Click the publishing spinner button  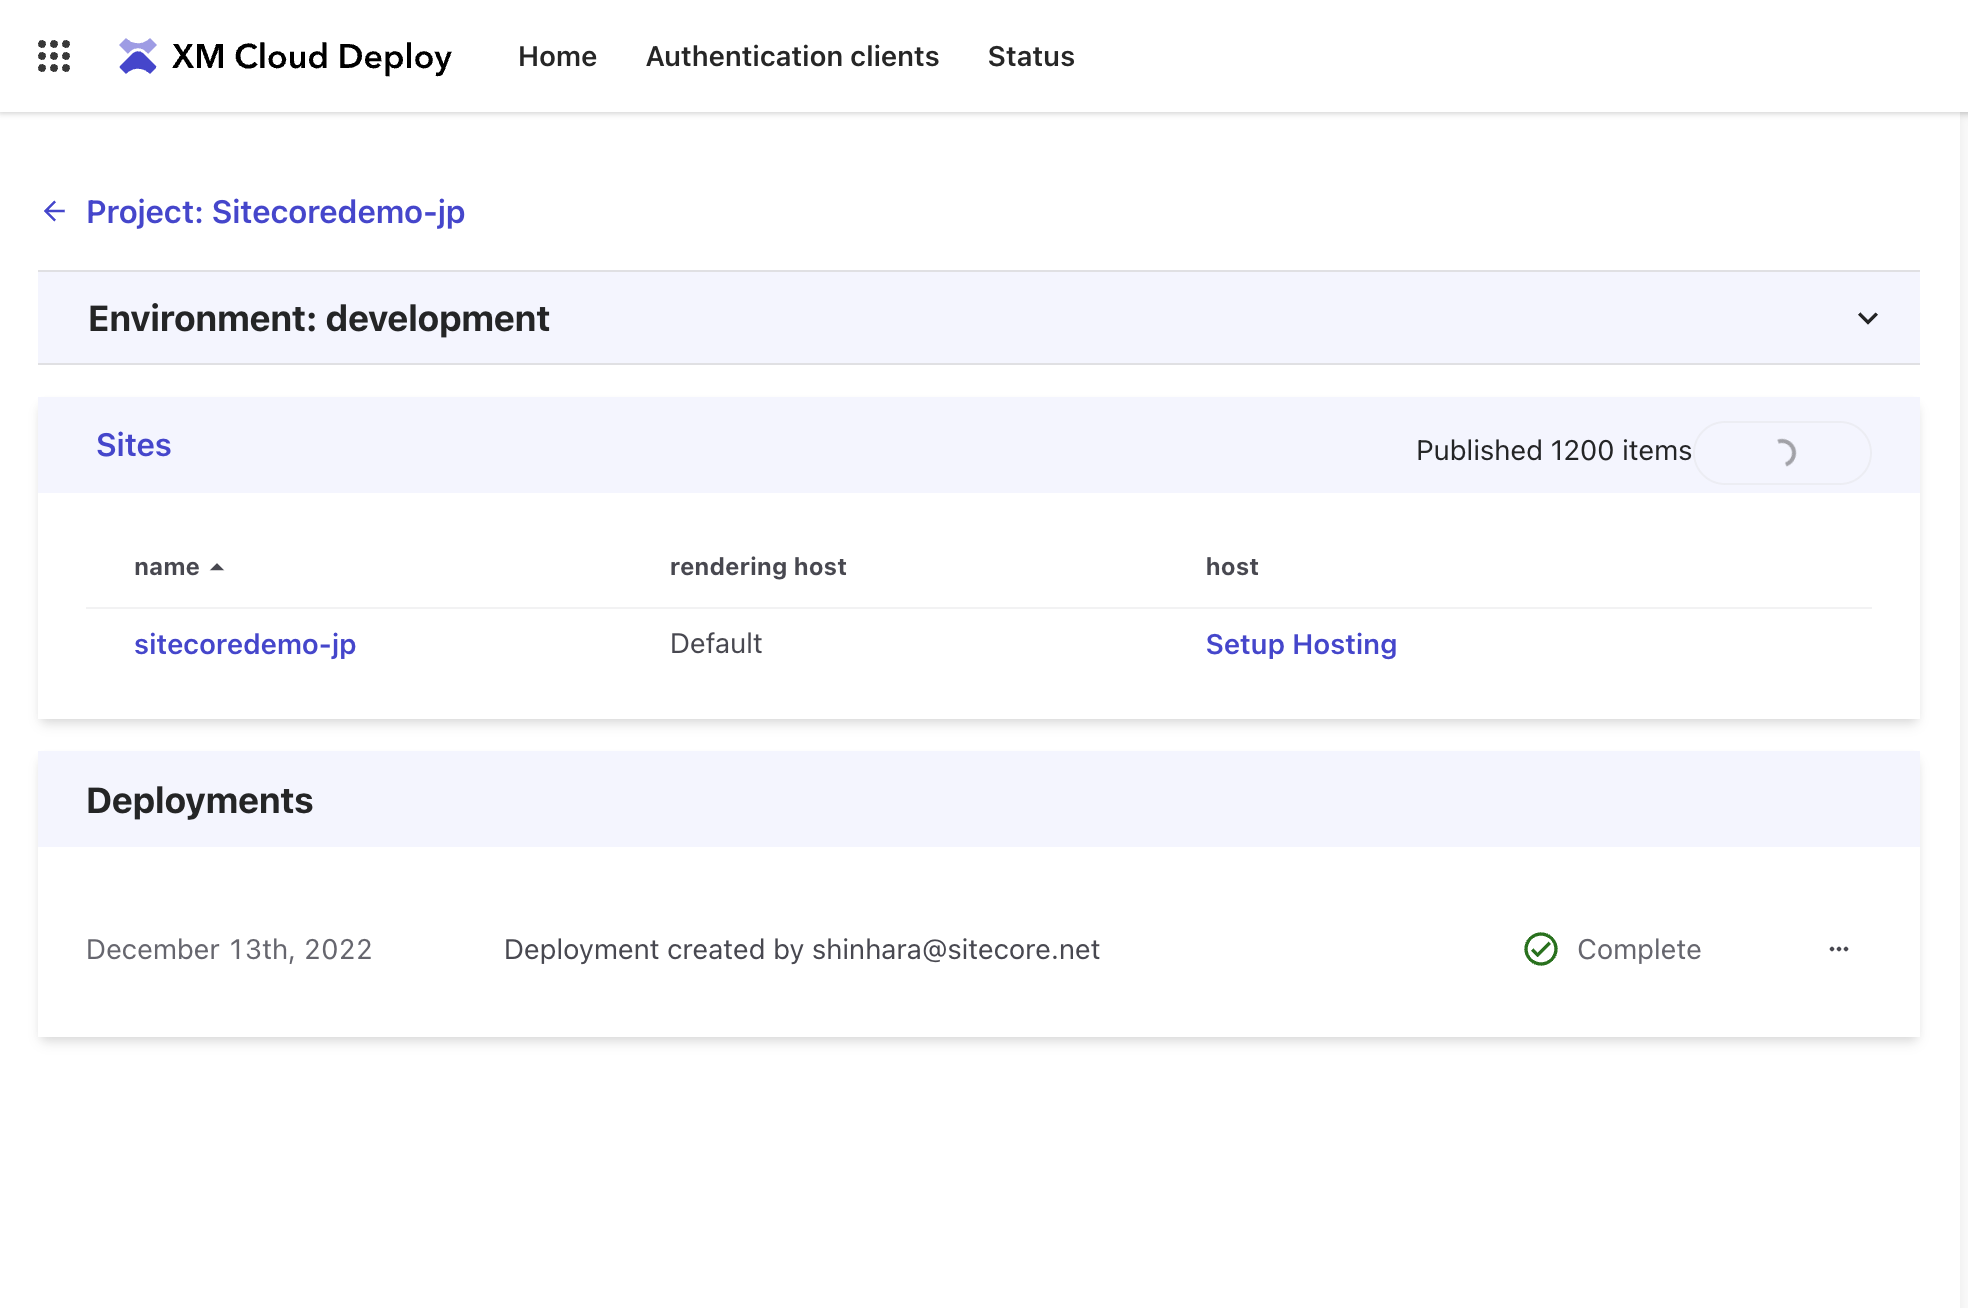(1783, 452)
